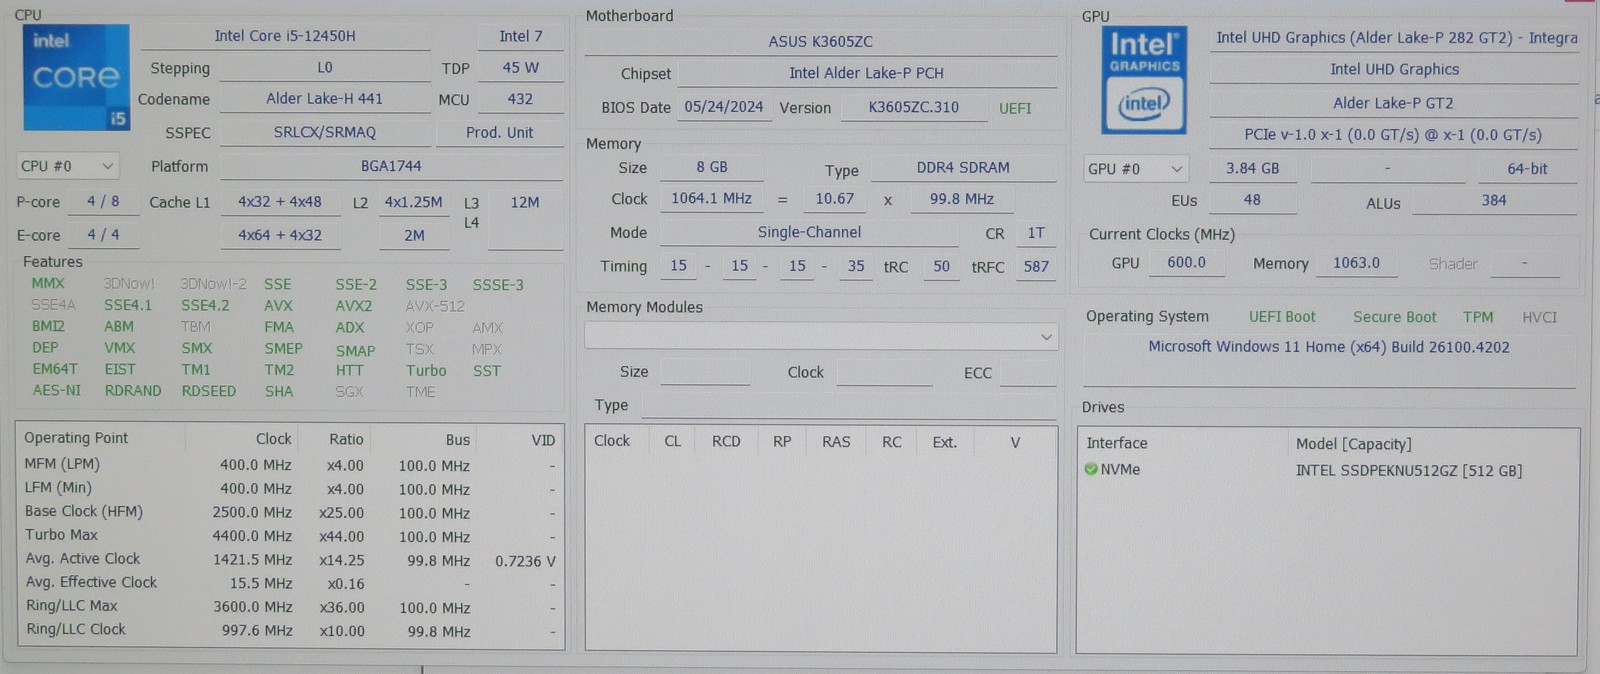Click the memory module ECC field
Viewport: 1600px width, 674px height.
coord(1028,372)
